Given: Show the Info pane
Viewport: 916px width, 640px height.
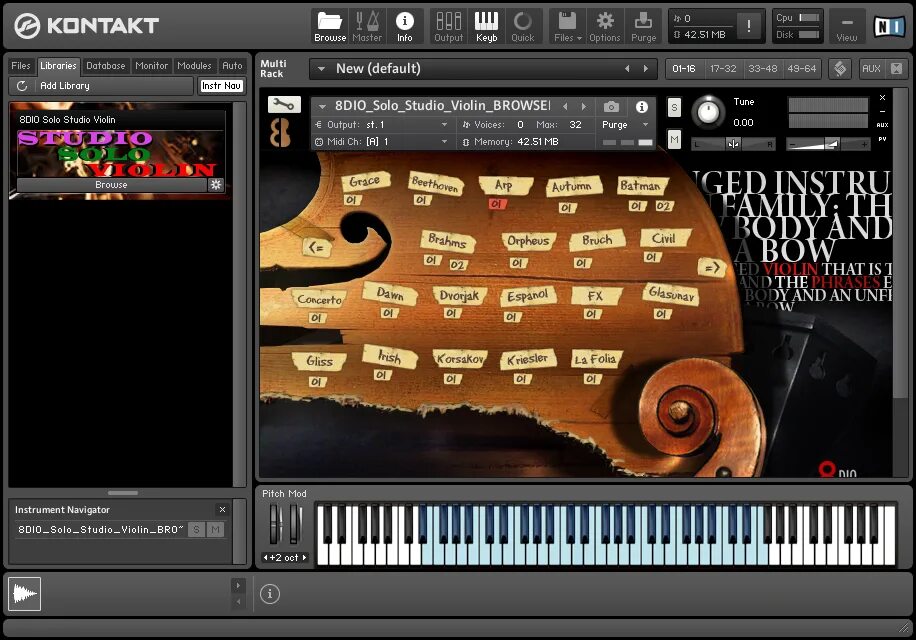Looking at the screenshot, I should pos(404,27).
